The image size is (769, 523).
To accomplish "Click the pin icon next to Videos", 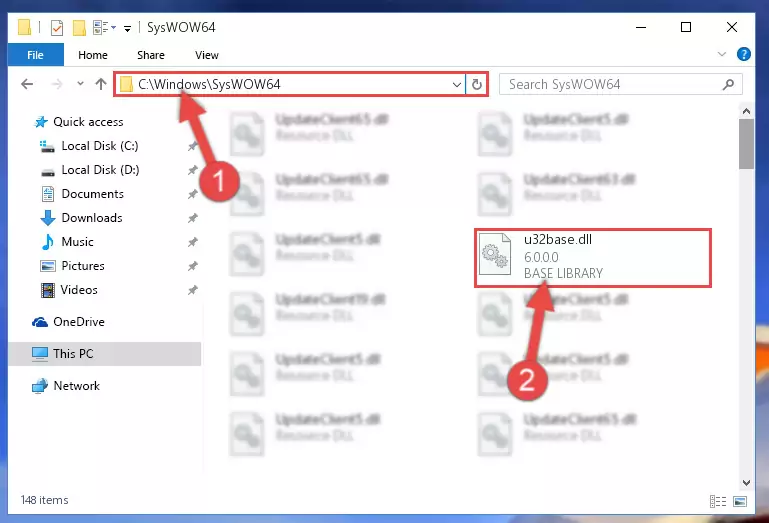I will 193,290.
